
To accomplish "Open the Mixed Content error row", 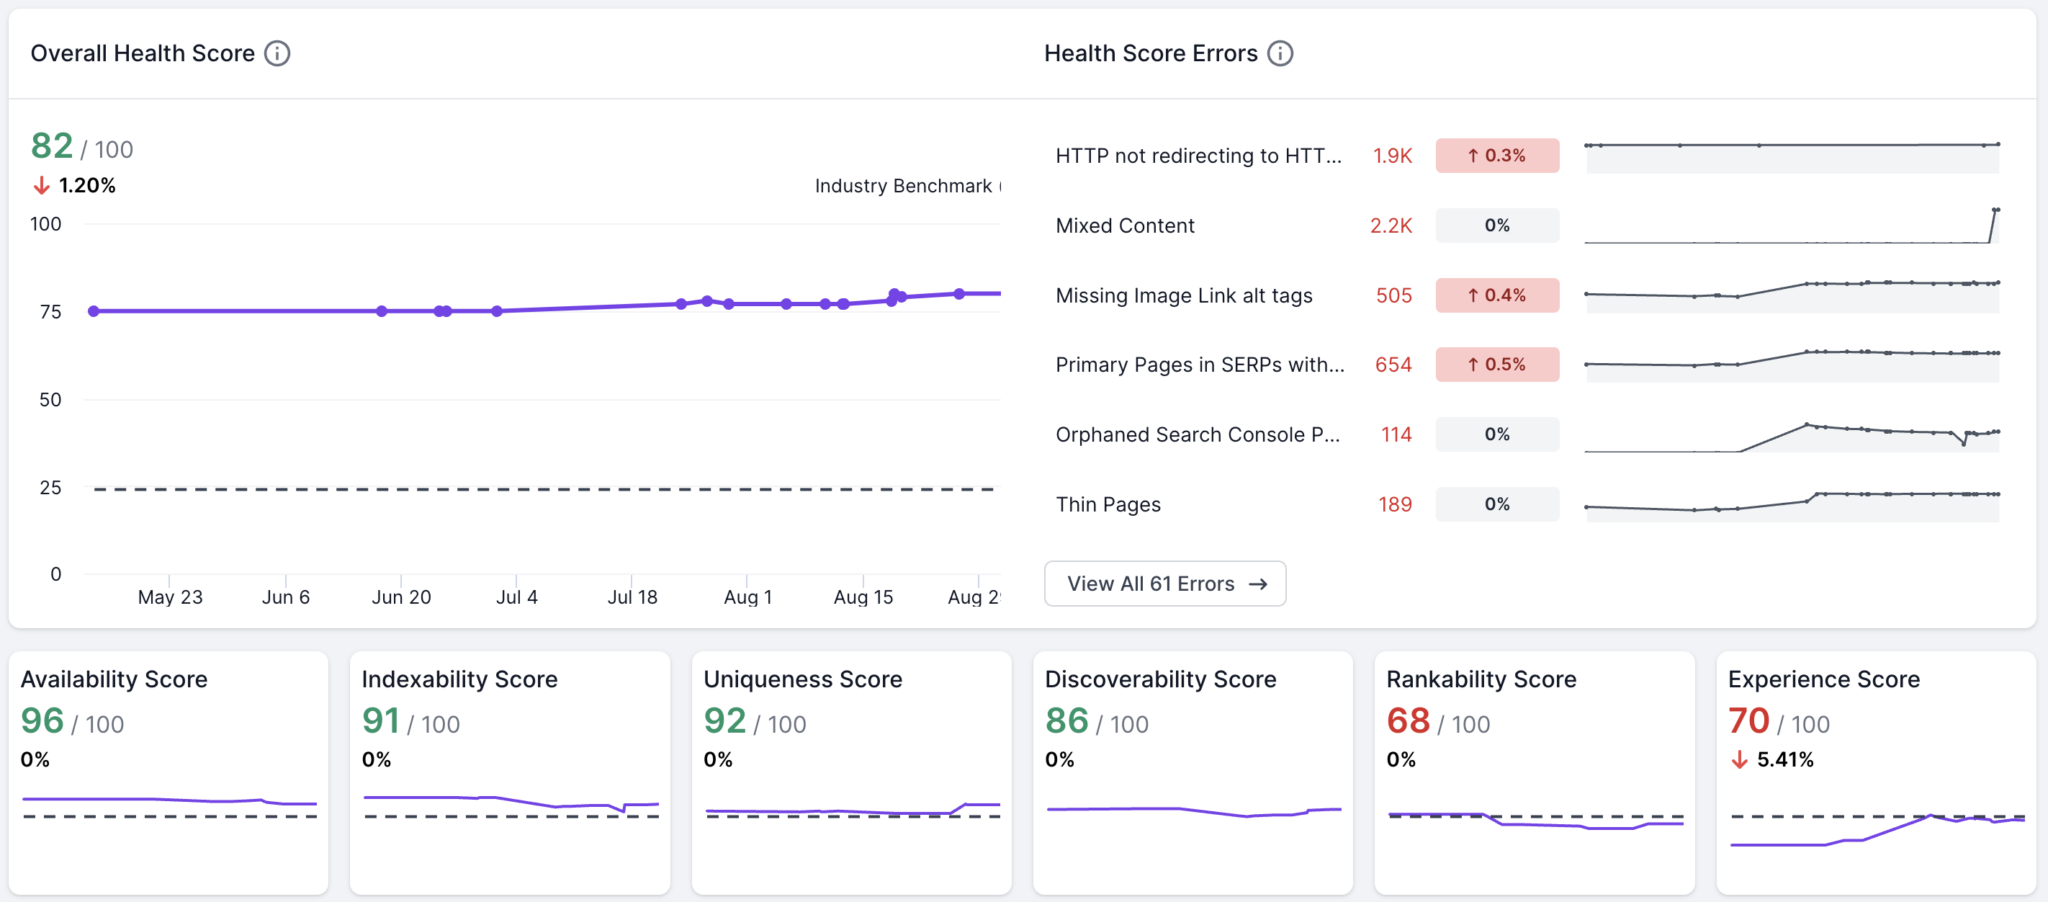I will (x=1125, y=226).
